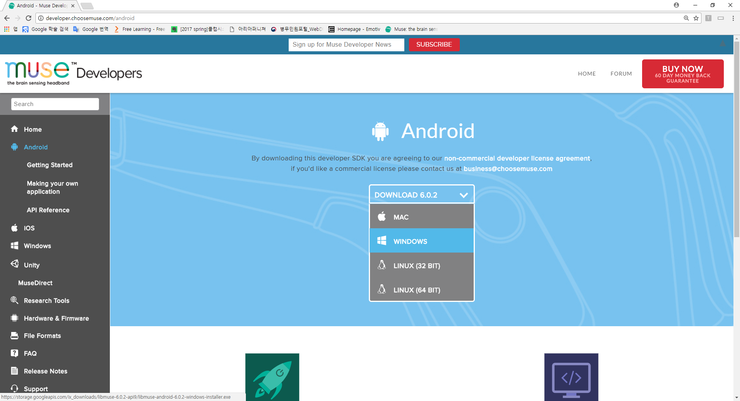740x401 pixels.
Task: Click the iOS apple icon in sidebar
Action: 14,228
